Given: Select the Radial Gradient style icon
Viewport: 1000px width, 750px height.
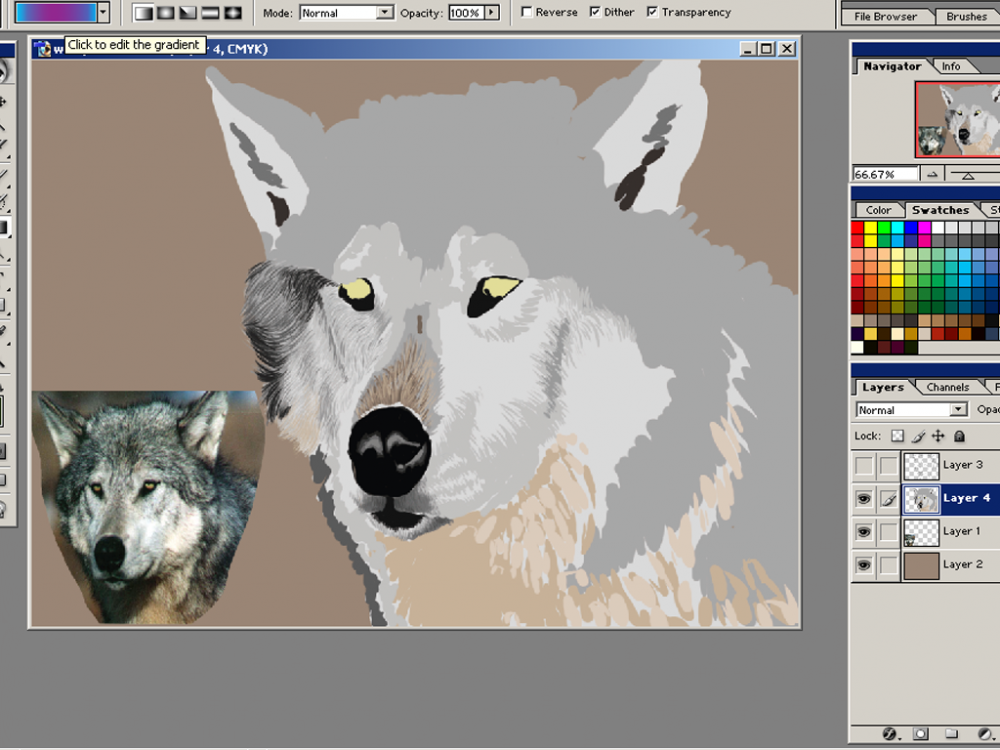Looking at the screenshot, I should (x=166, y=12).
